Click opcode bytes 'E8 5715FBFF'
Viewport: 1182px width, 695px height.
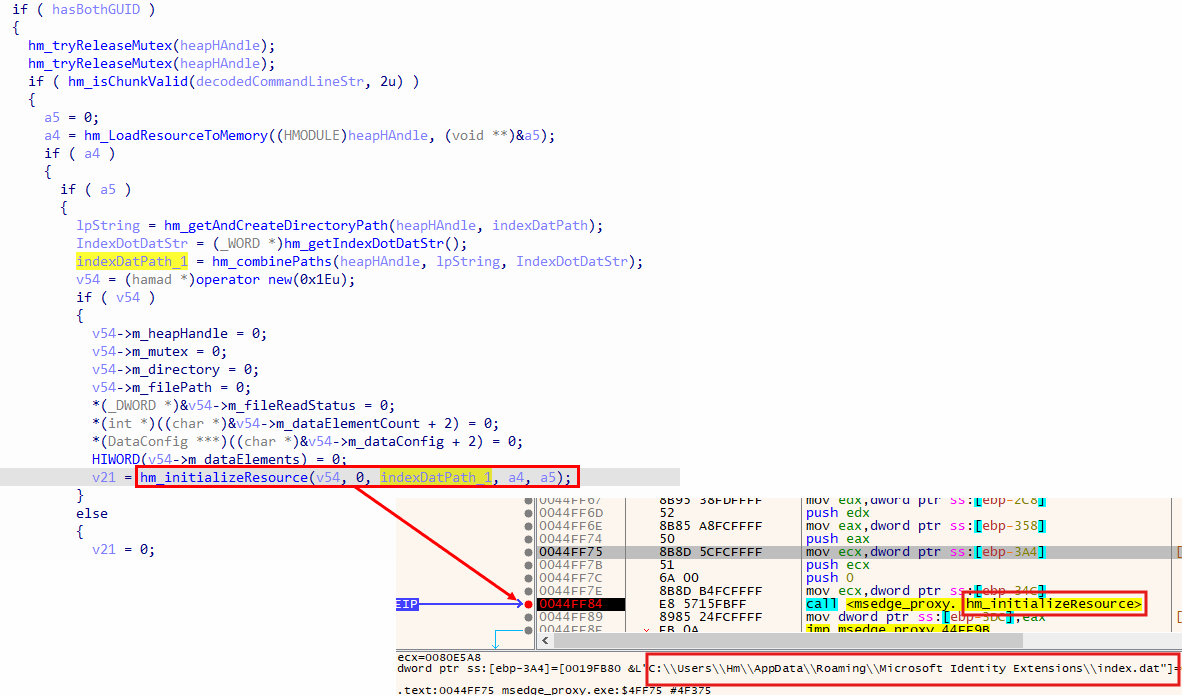703,605
